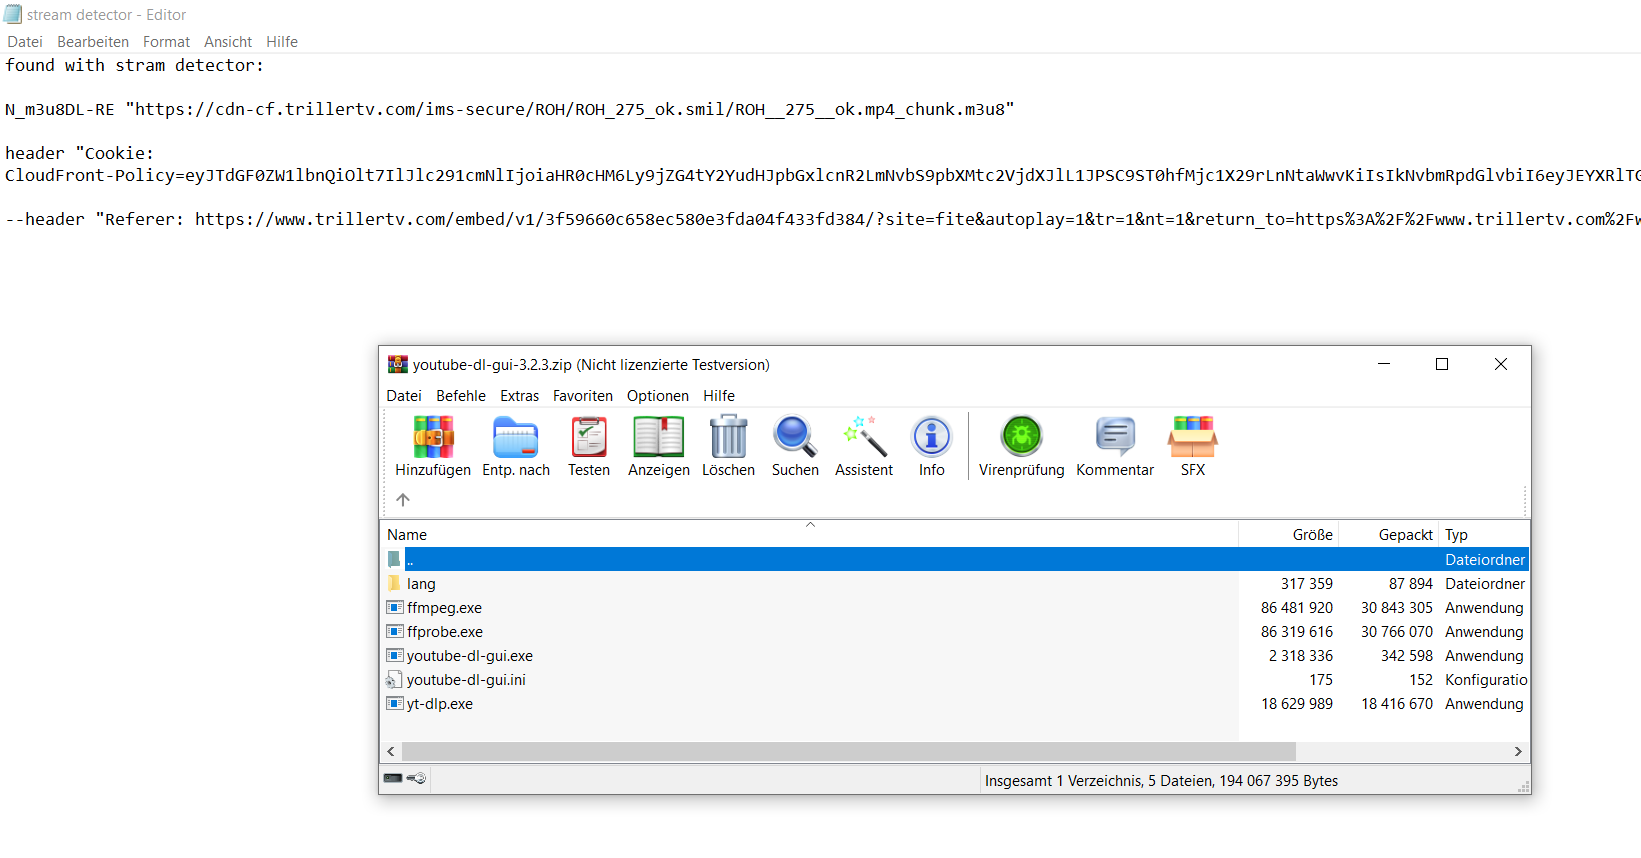Click the Editor notepad title bar icon
1641x858 pixels.
(13, 14)
